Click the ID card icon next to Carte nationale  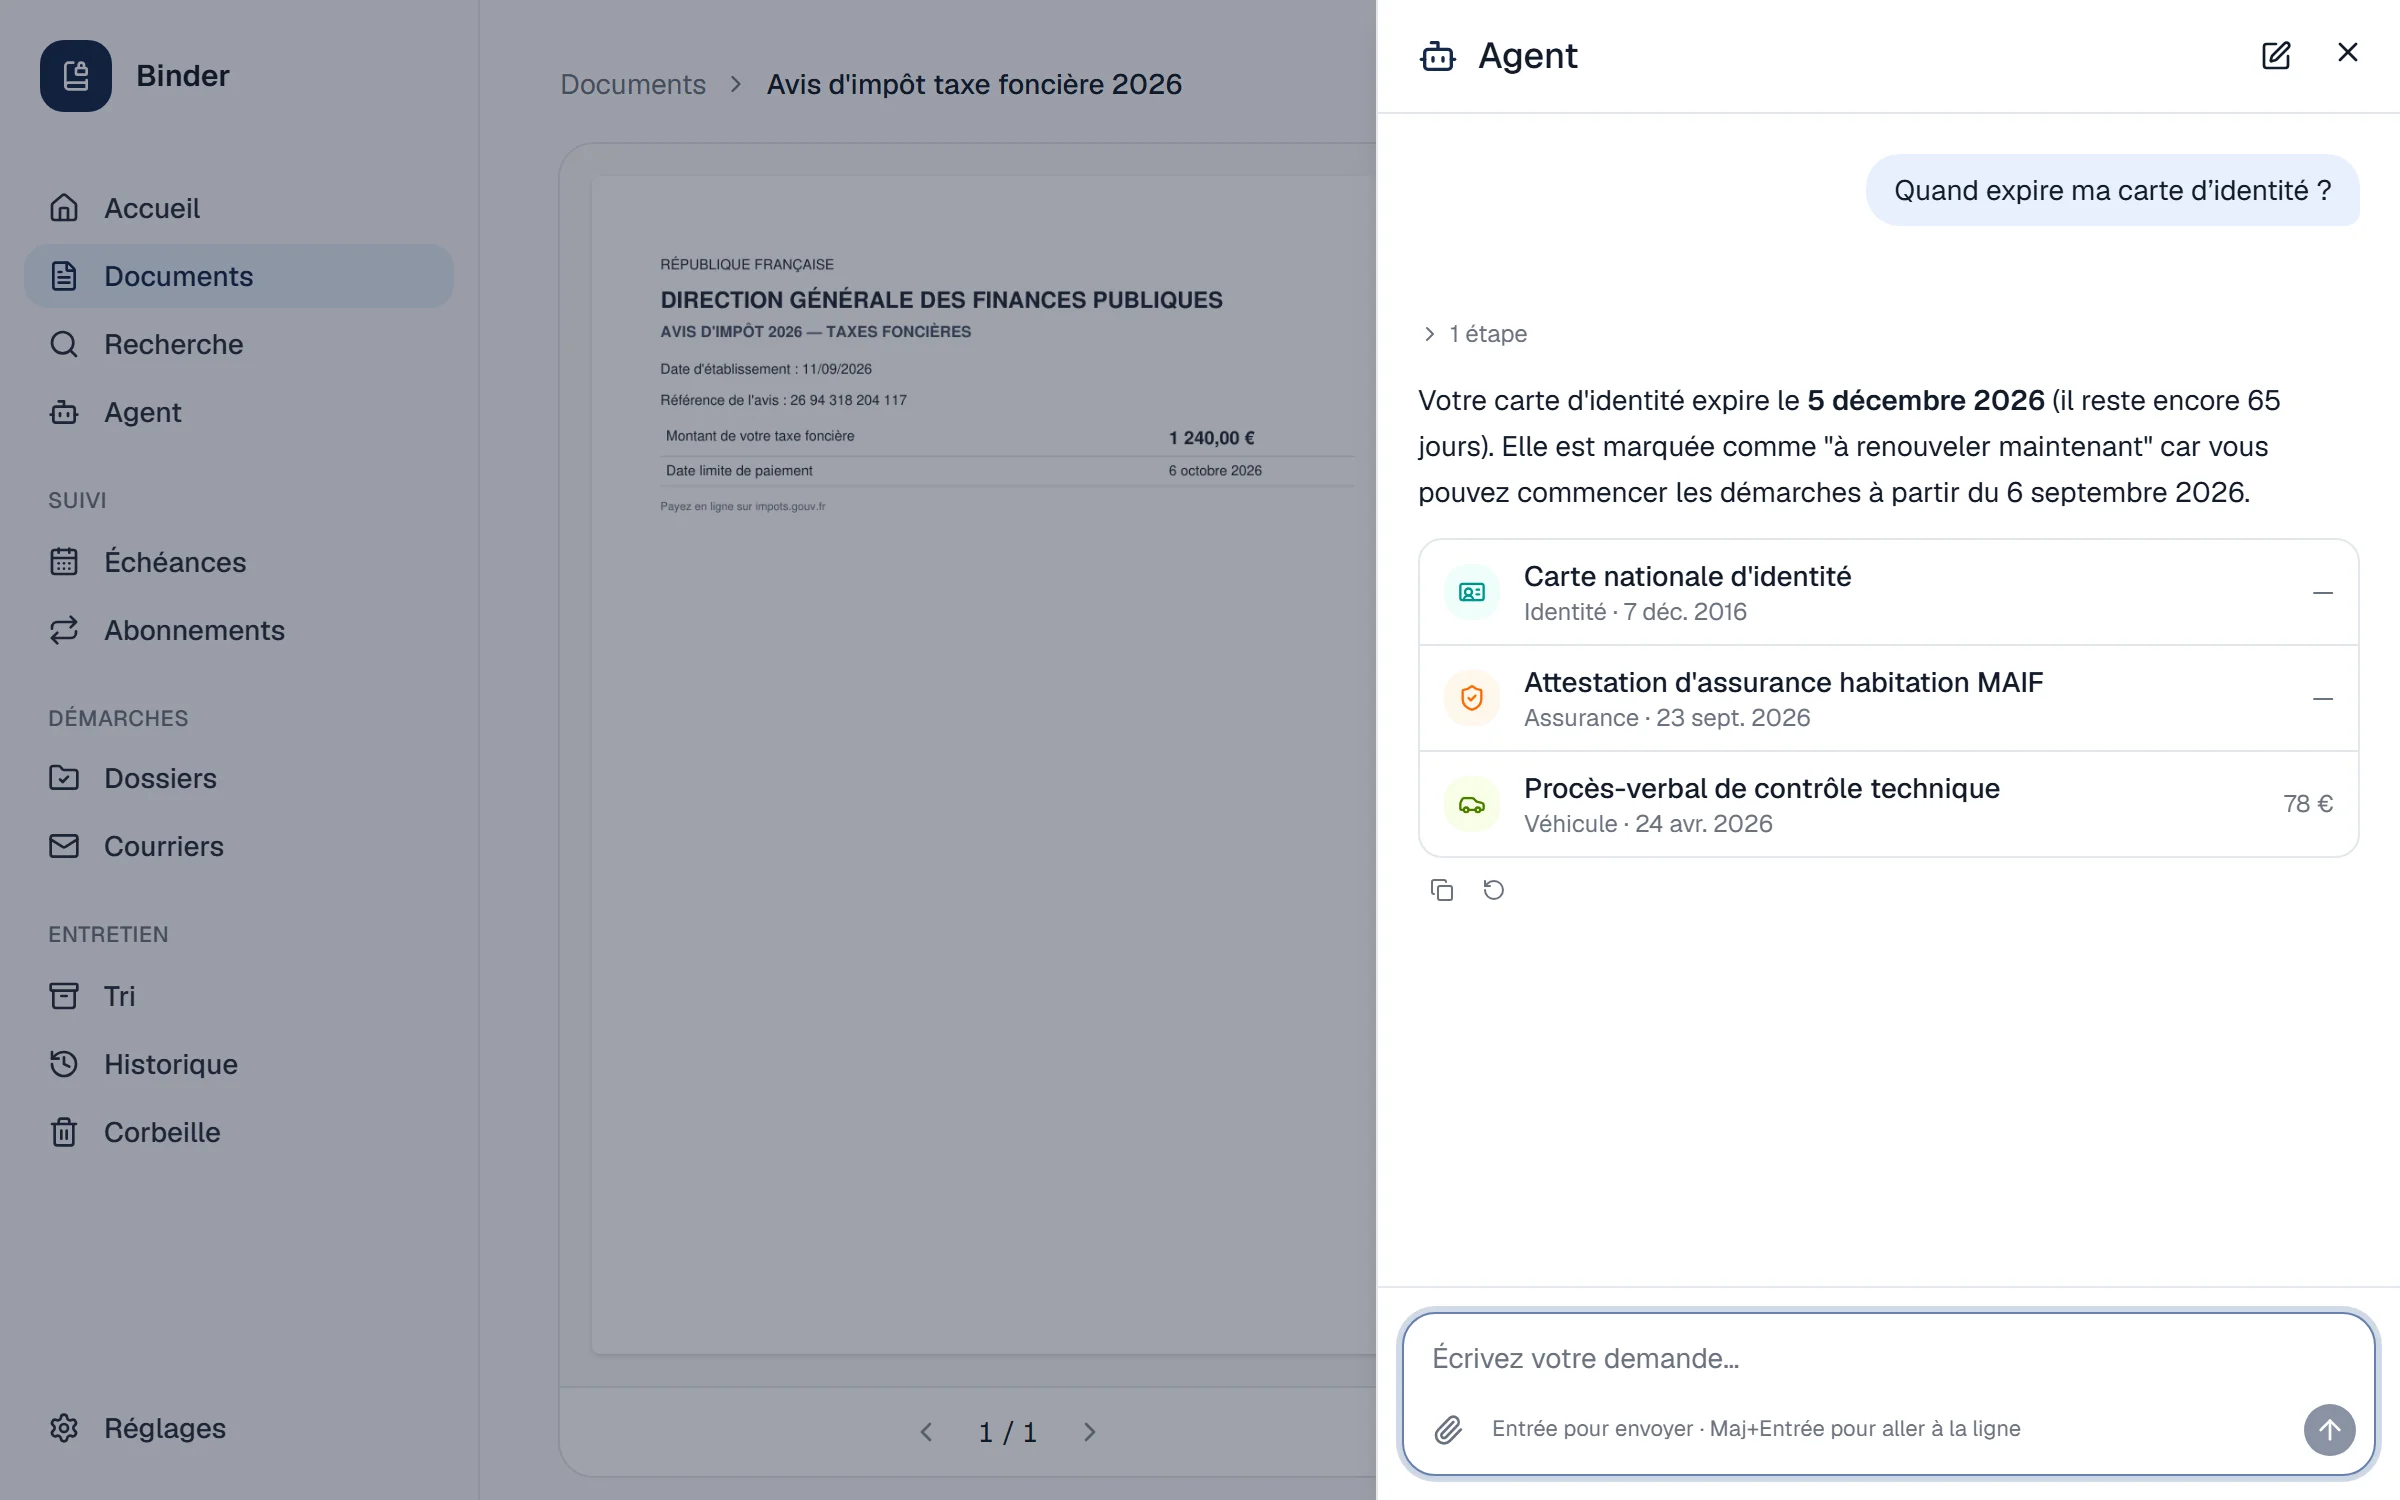1472,593
